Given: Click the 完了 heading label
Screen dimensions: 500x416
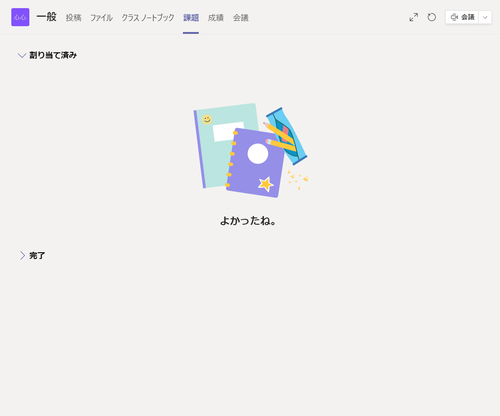Looking at the screenshot, I should pos(37,256).
